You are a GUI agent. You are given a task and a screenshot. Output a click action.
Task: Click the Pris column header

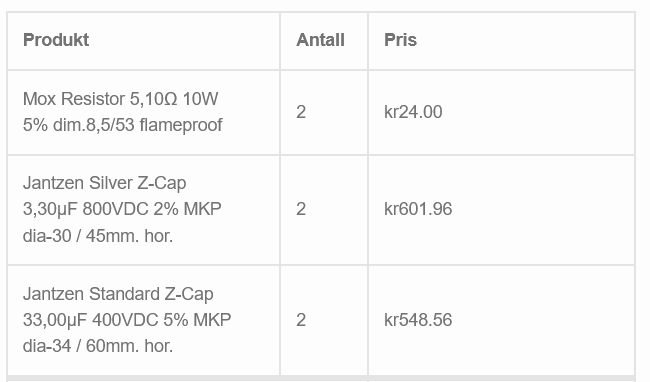click(400, 40)
